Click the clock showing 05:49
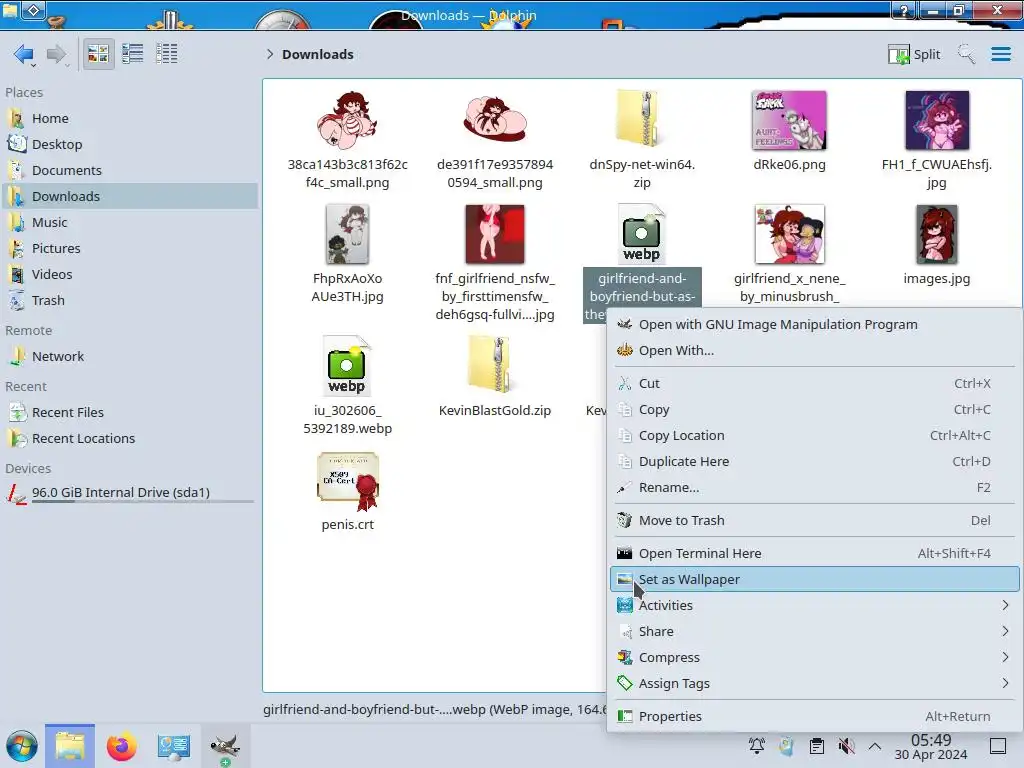This screenshot has height=768, width=1024. 931,746
